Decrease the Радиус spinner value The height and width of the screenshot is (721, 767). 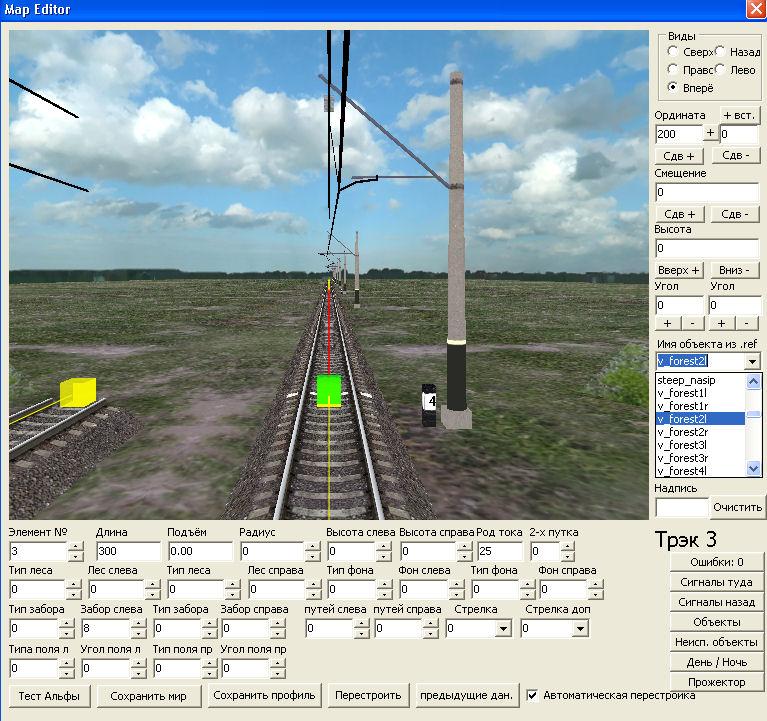313,556
